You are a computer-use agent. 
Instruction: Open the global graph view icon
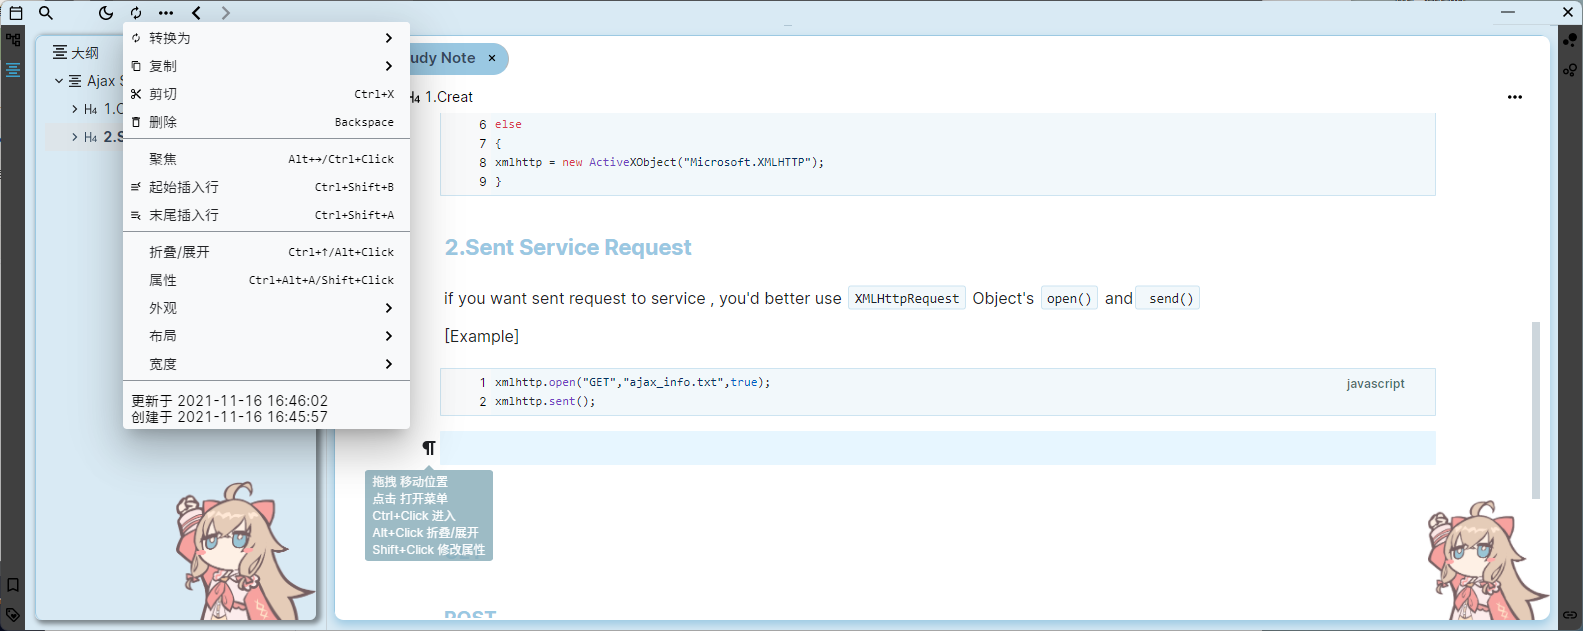[1570, 40]
